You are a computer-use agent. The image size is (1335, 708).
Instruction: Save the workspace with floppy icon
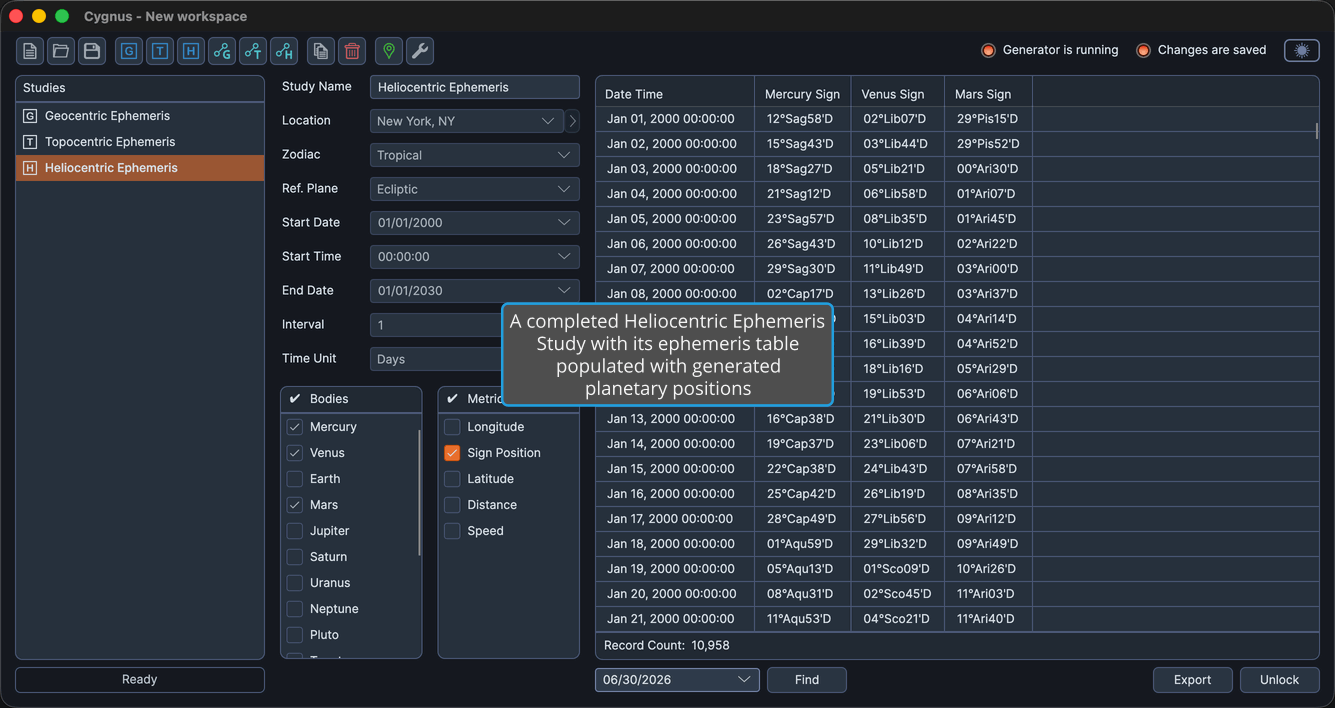92,51
